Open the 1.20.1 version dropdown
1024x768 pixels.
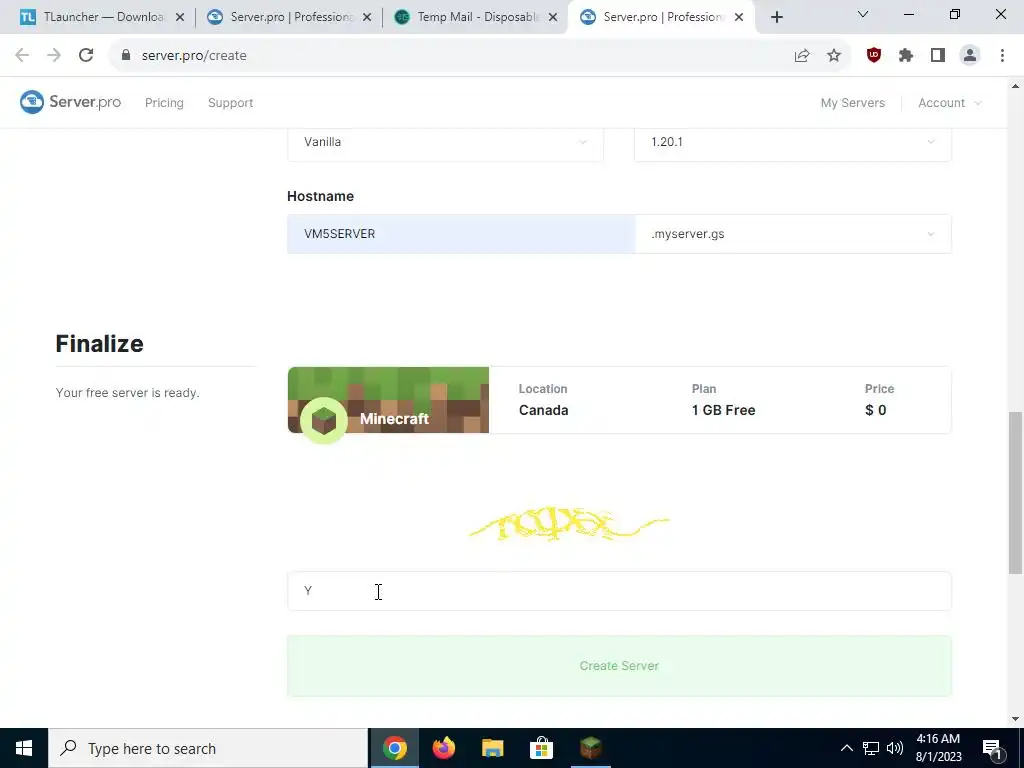[x=793, y=142]
